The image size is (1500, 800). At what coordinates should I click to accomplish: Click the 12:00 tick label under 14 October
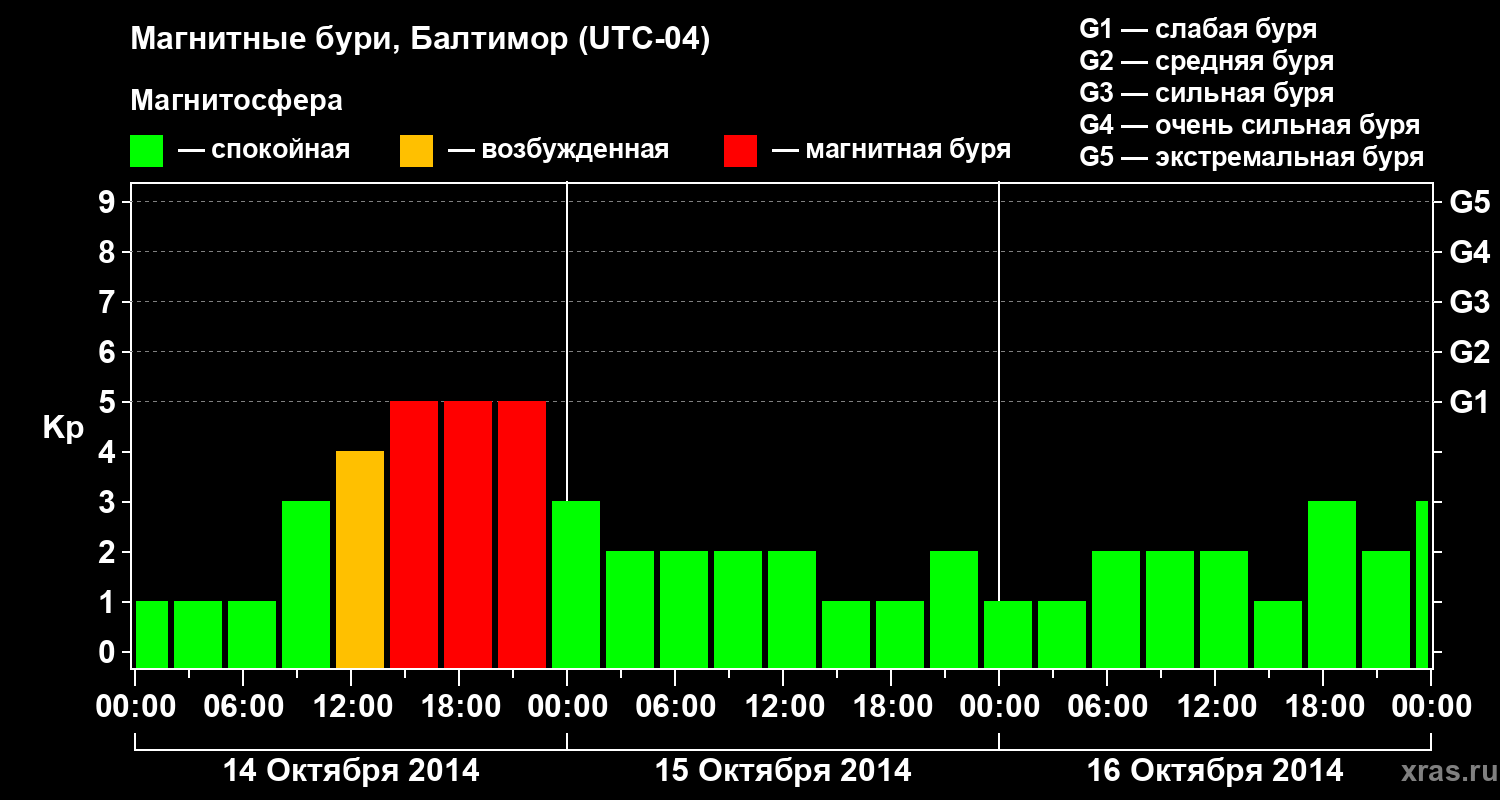(x=351, y=707)
